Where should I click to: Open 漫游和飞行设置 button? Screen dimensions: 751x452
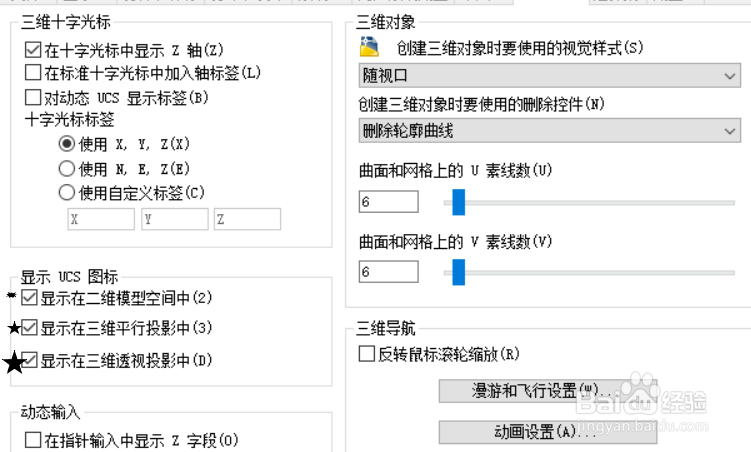[547, 391]
